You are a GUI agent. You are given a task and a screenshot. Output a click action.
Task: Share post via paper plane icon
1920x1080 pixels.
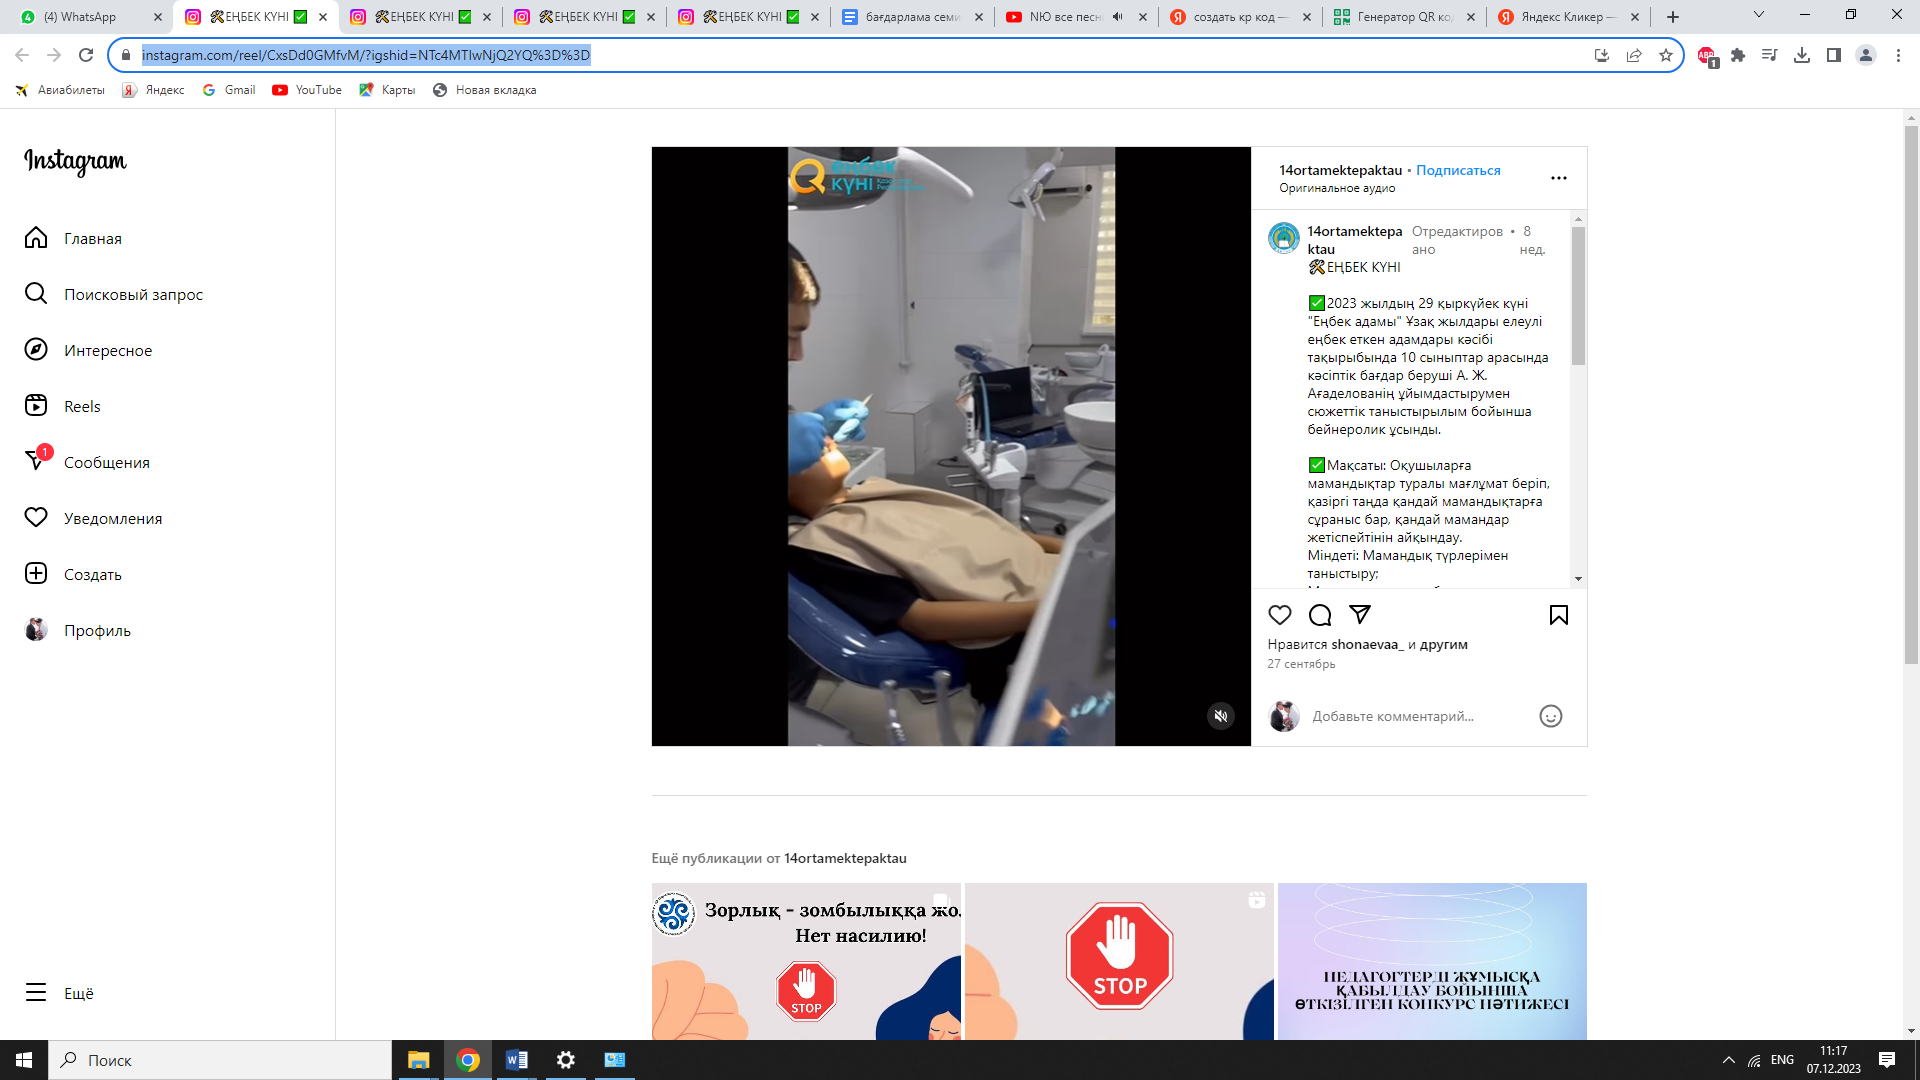pyautogui.click(x=1359, y=614)
